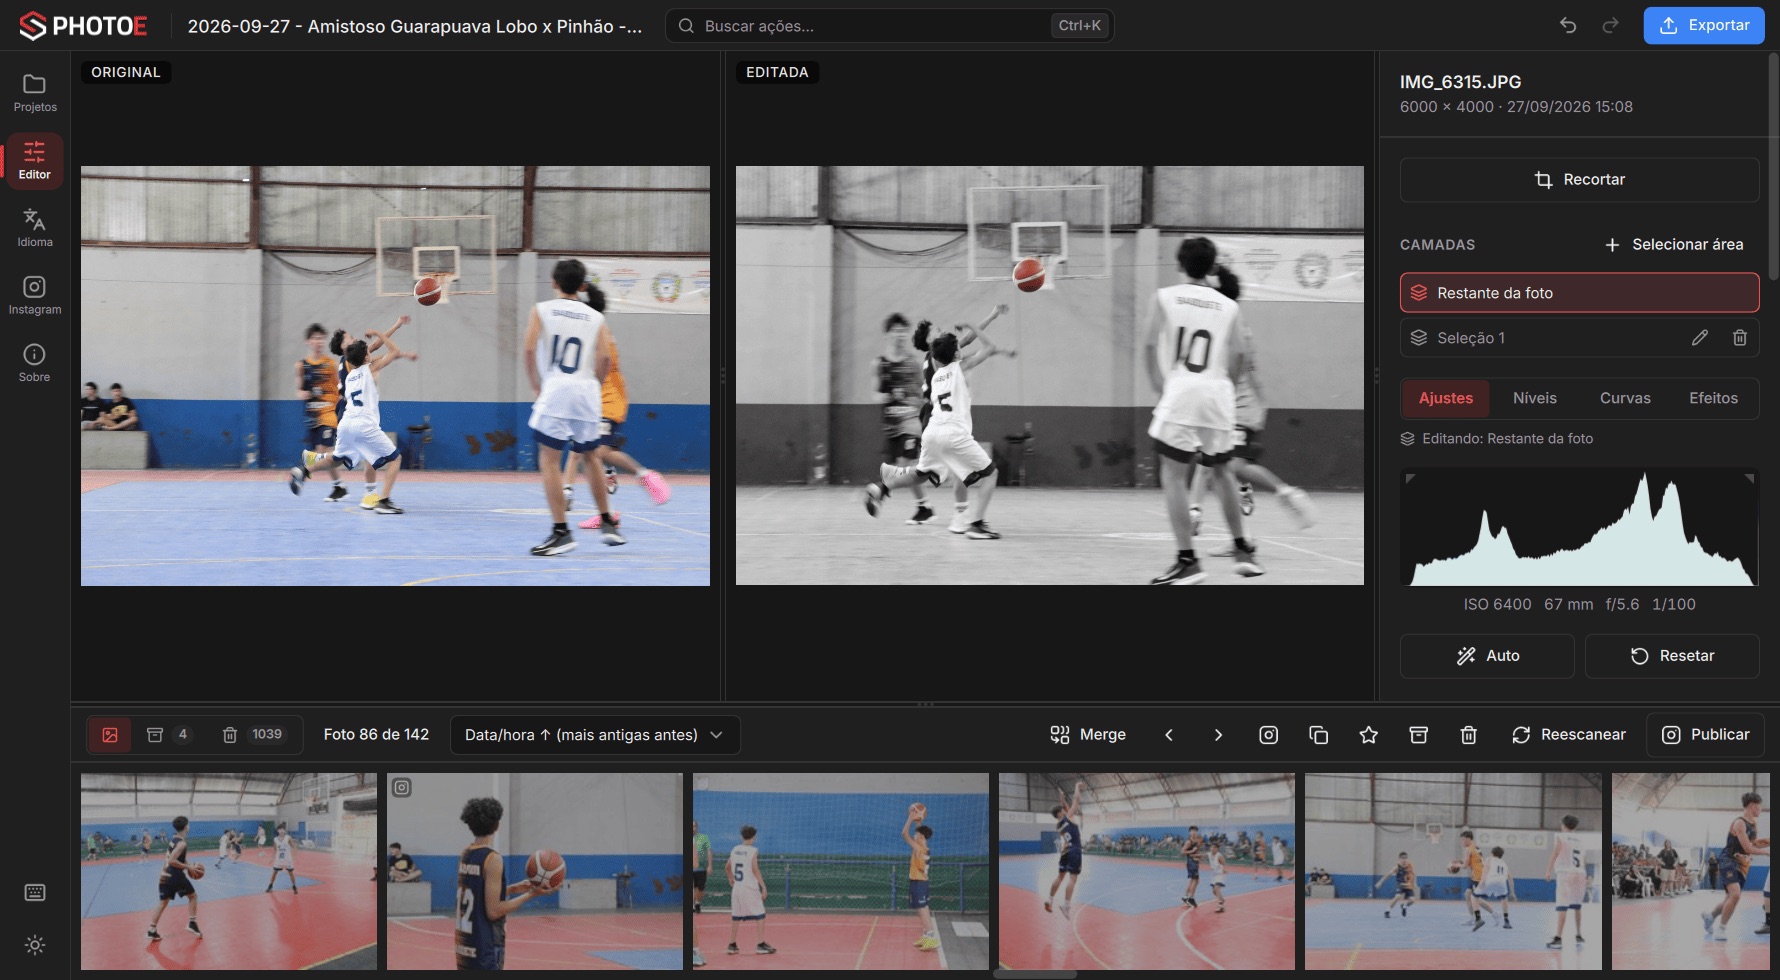The image size is (1780, 980).
Task: Show trashed photos filter with count 1039
Action: click(253, 735)
